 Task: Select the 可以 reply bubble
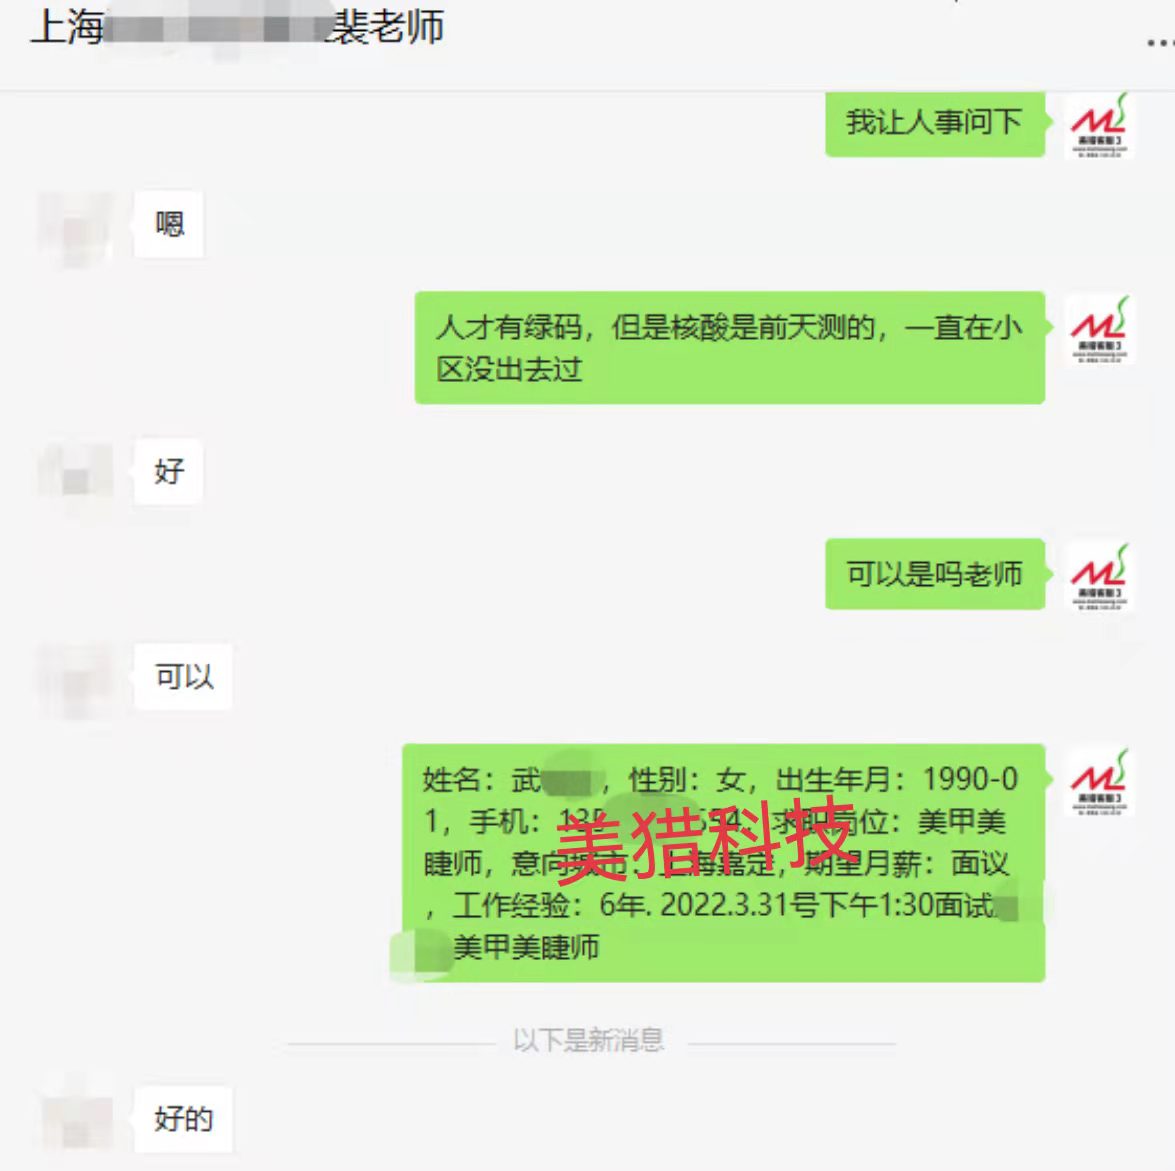point(184,677)
